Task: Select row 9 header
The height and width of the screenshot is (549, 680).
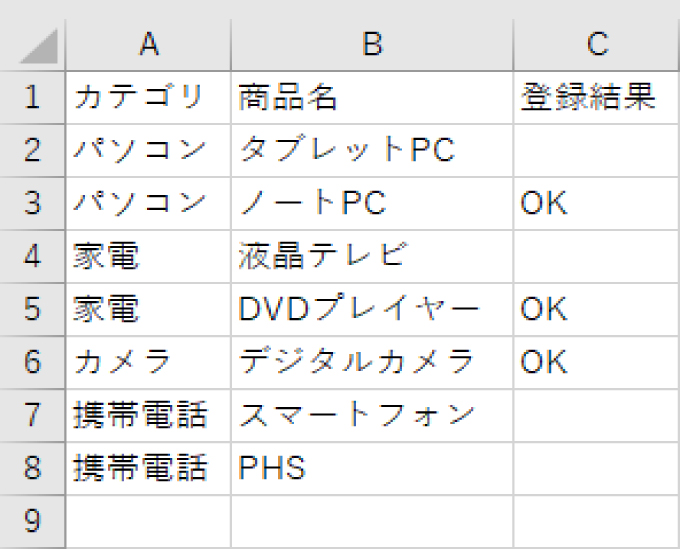Action: point(33,522)
